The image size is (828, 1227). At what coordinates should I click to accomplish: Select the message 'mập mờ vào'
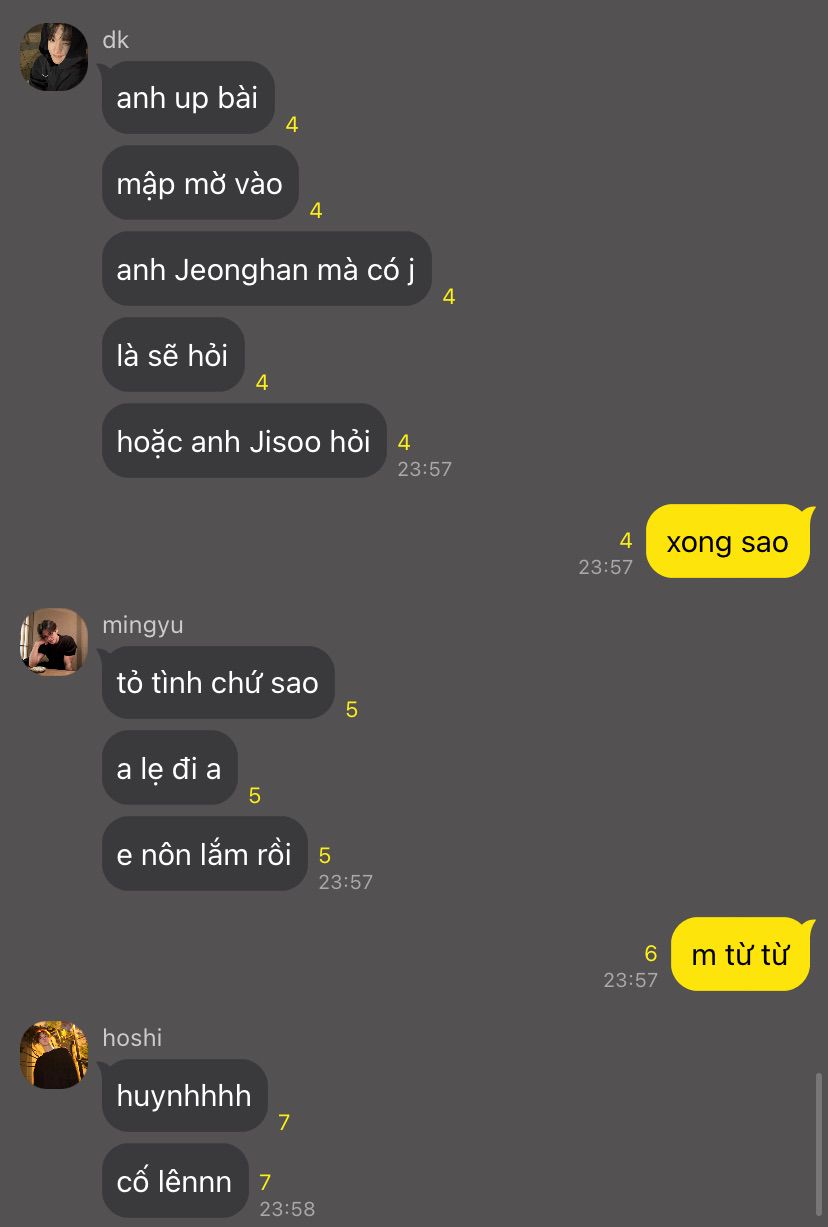tap(200, 183)
